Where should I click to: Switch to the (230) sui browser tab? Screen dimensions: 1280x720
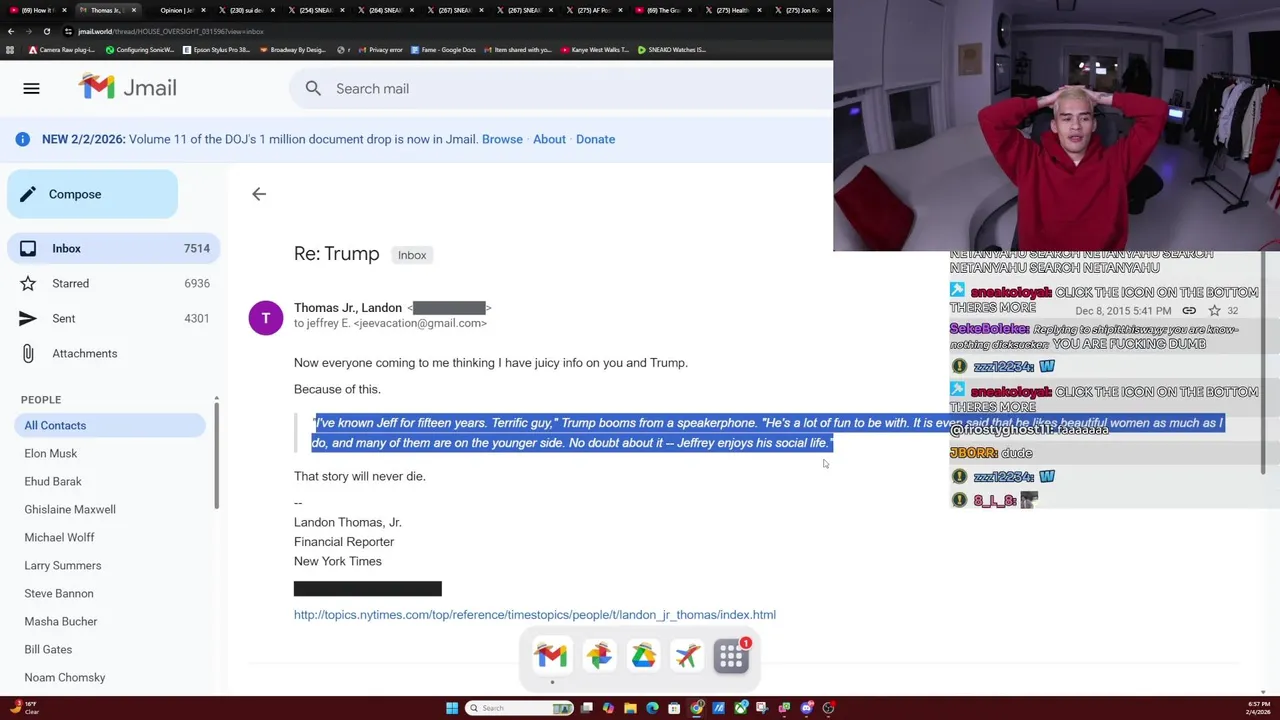pyautogui.click(x=245, y=10)
